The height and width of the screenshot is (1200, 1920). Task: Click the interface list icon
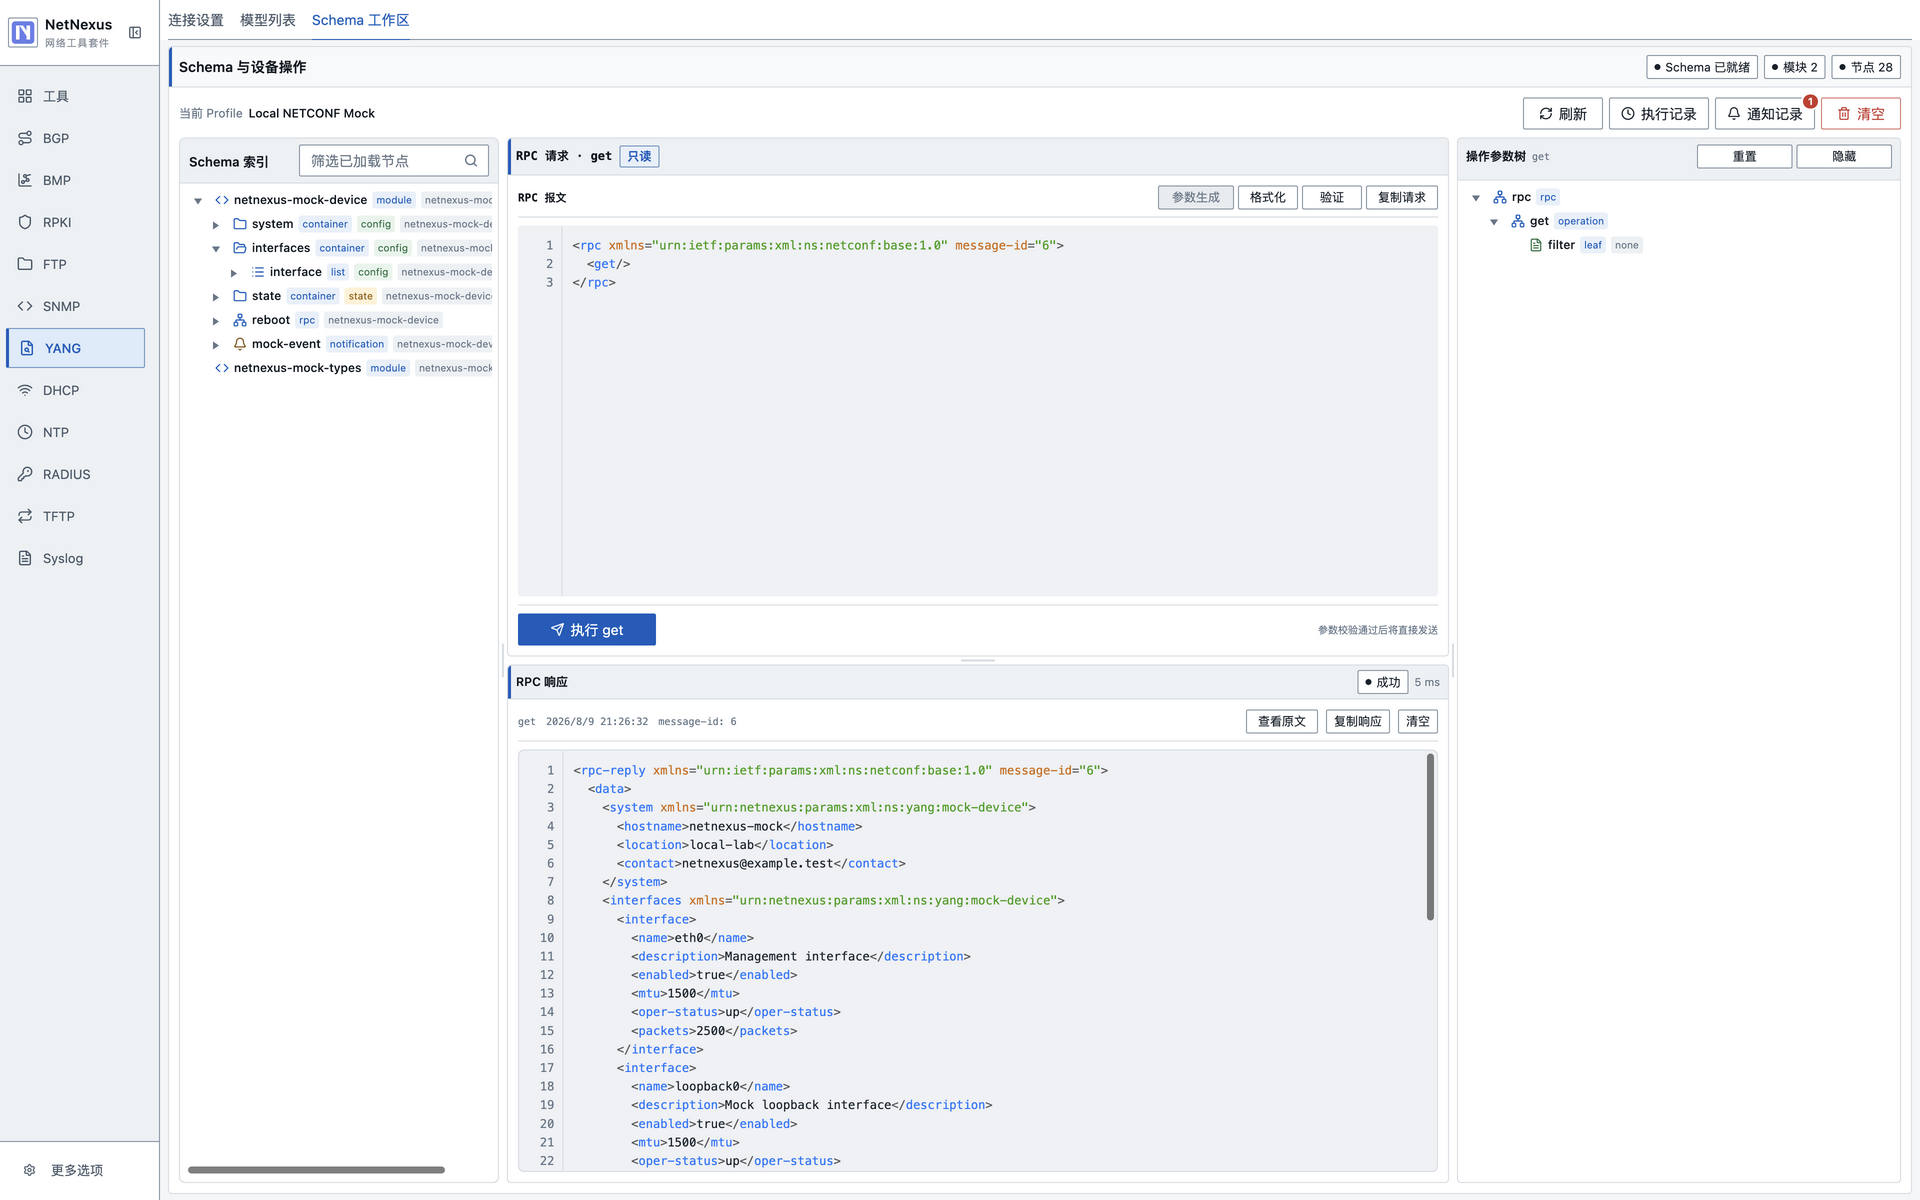(x=258, y=272)
